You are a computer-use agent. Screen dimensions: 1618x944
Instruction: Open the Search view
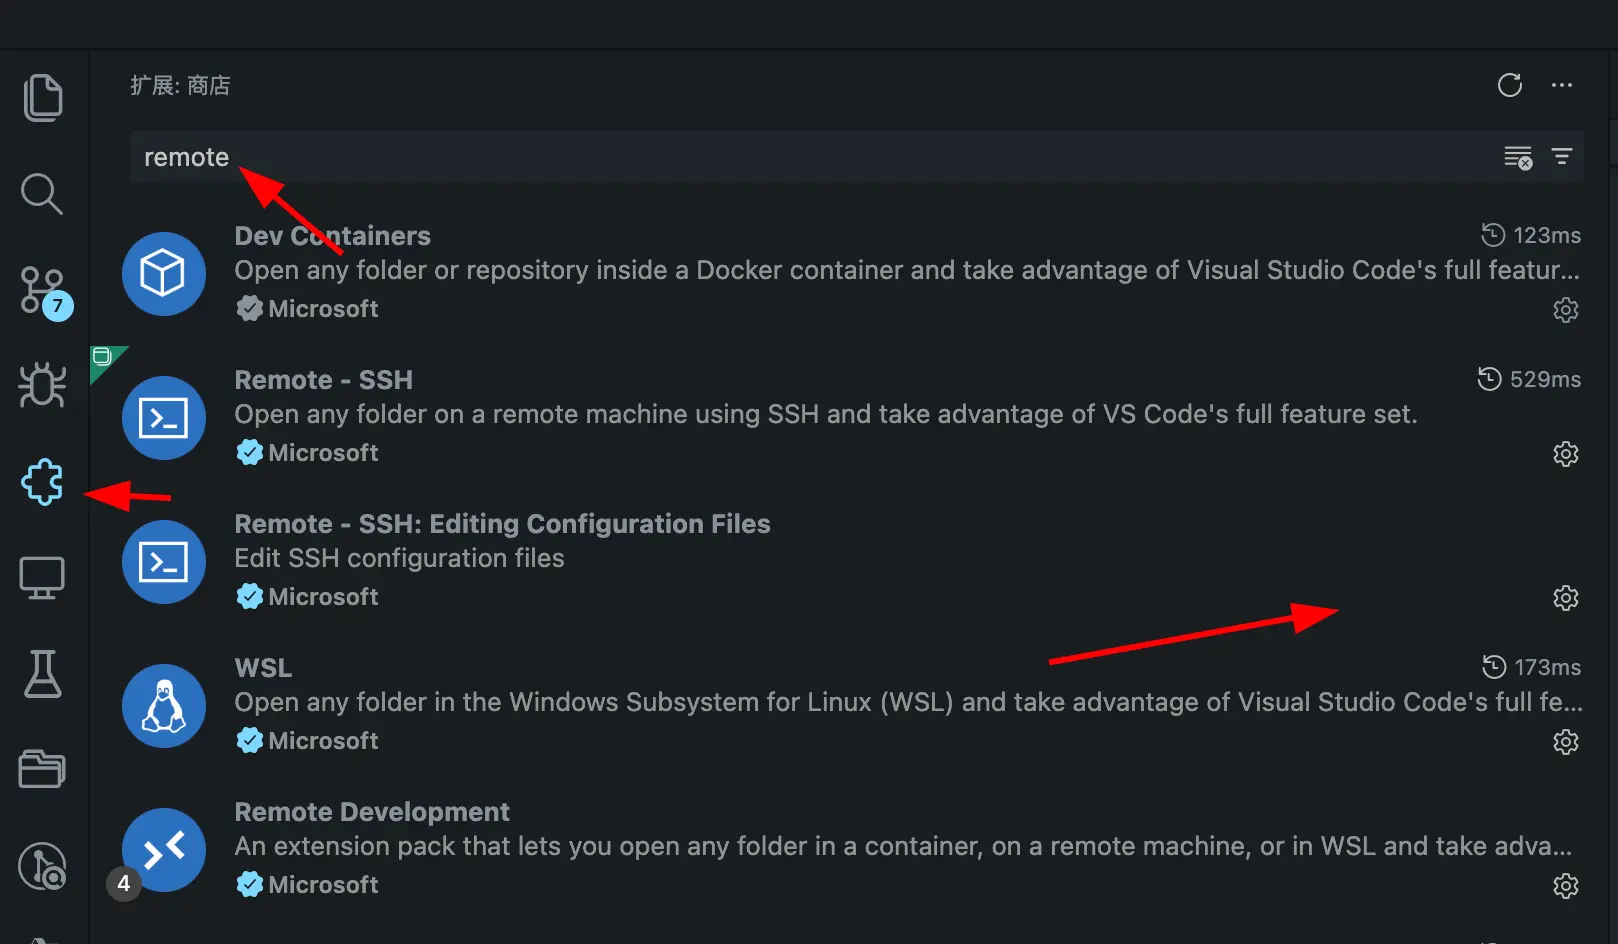(42, 193)
